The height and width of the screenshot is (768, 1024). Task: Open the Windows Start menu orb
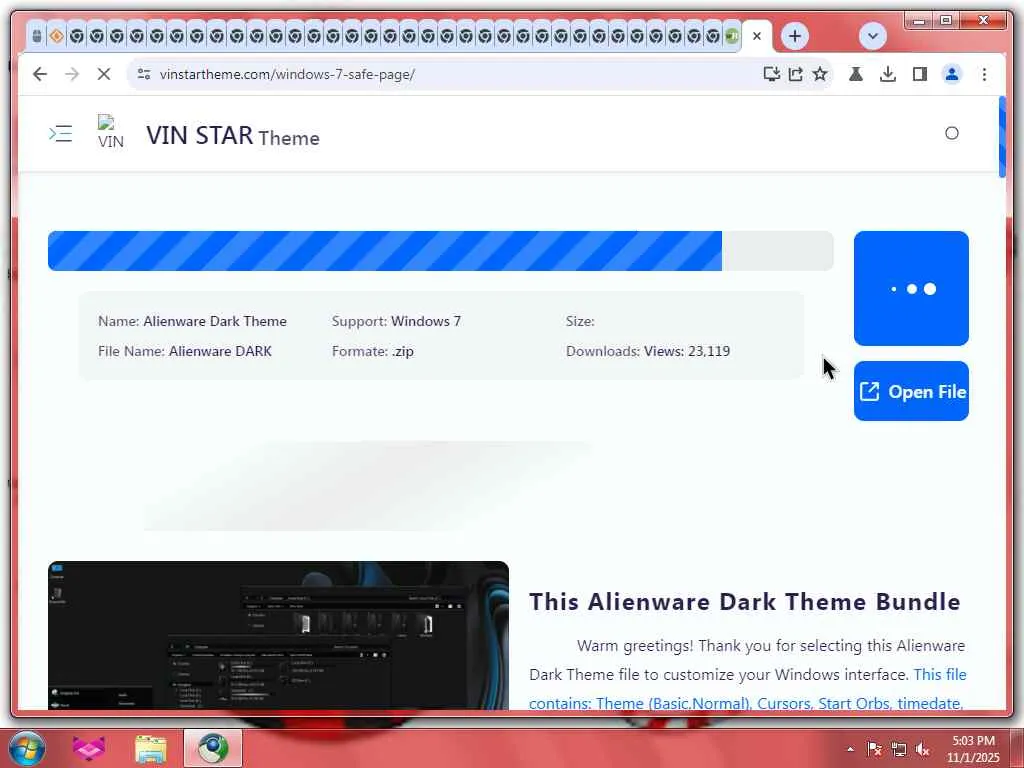pos(27,748)
